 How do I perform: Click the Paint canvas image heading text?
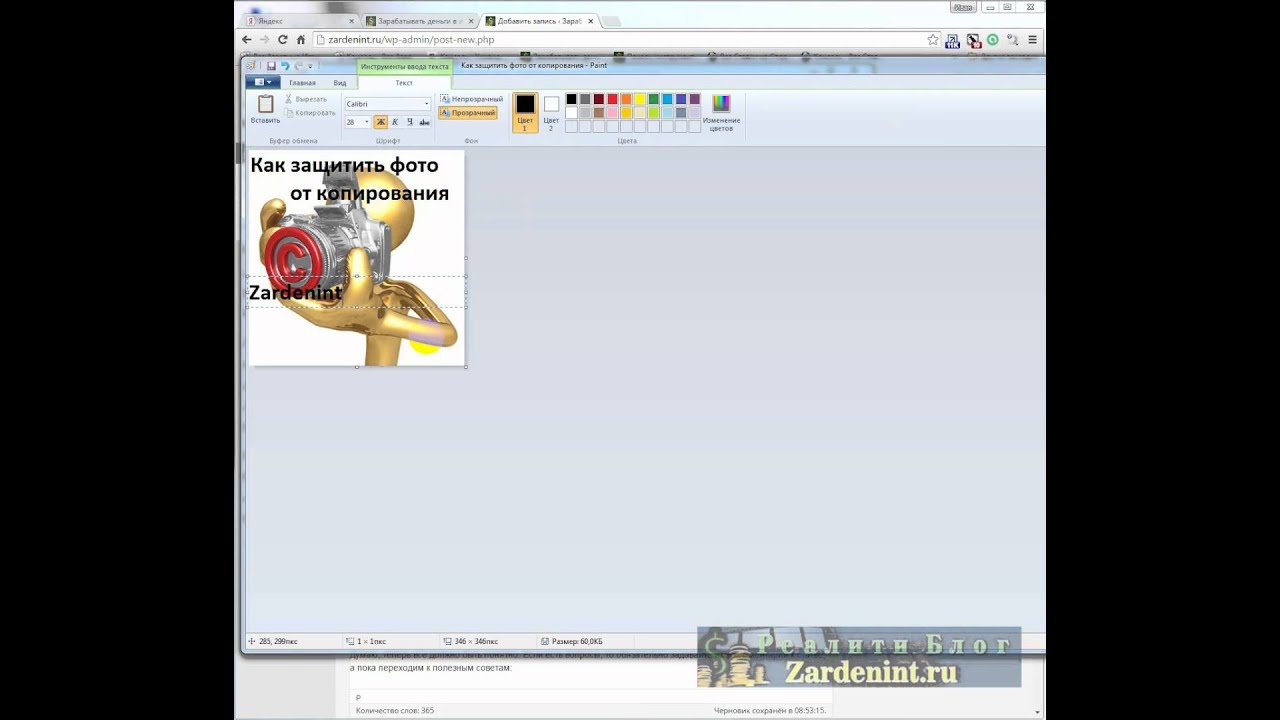[x=349, y=179]
